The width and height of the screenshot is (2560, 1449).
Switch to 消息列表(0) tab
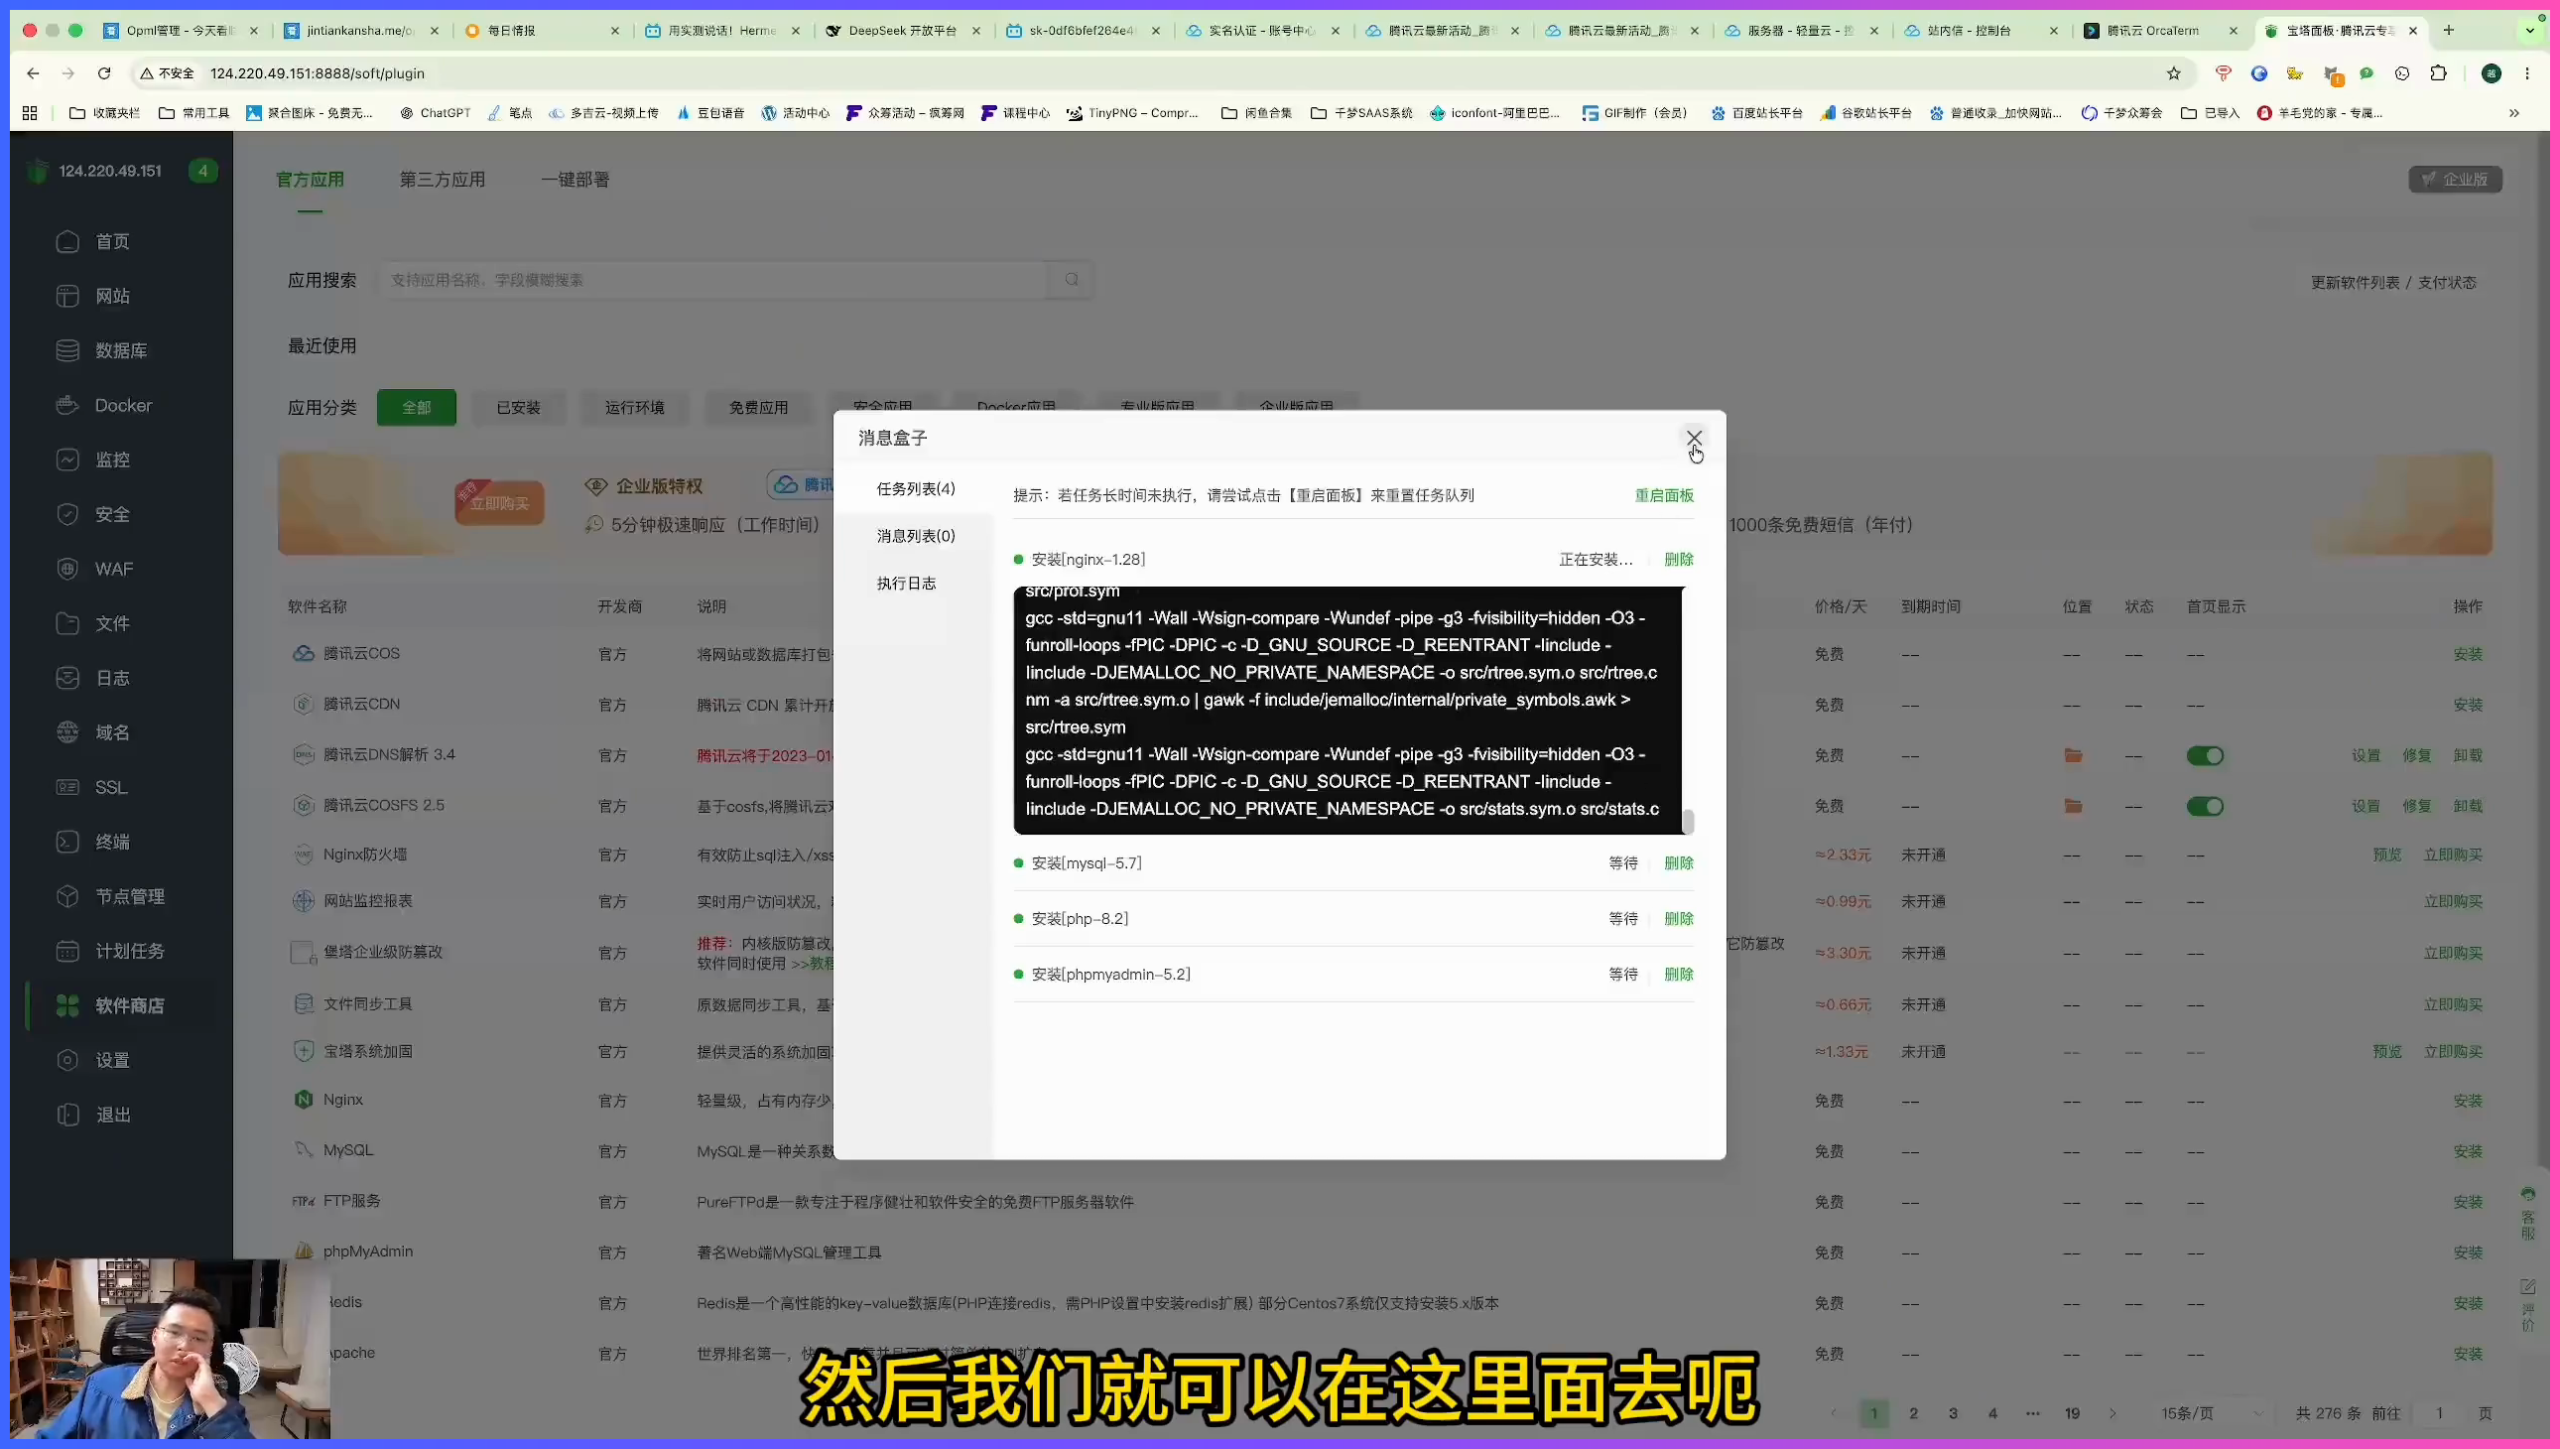915,536
